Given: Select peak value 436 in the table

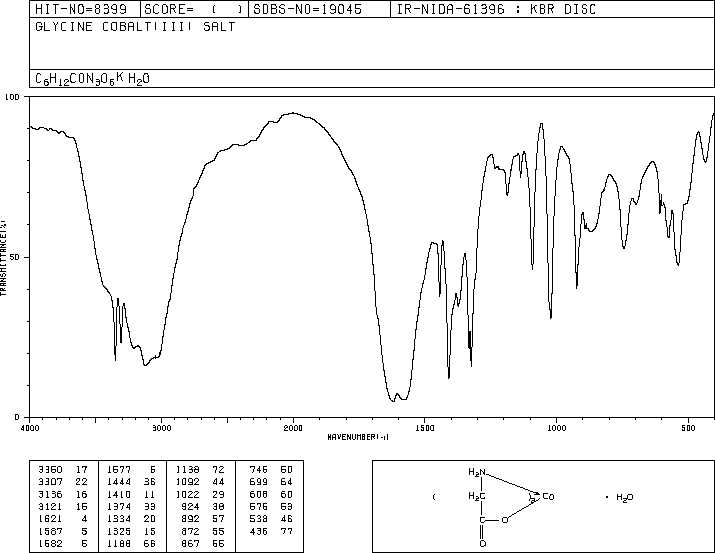Looking at the screenshot, I should click(x=259, y=531).
